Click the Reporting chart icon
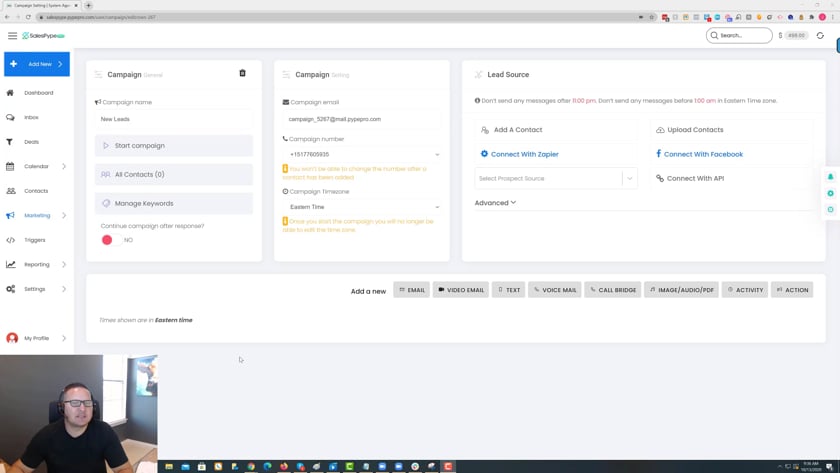840x473 pixels. [11, 264]
